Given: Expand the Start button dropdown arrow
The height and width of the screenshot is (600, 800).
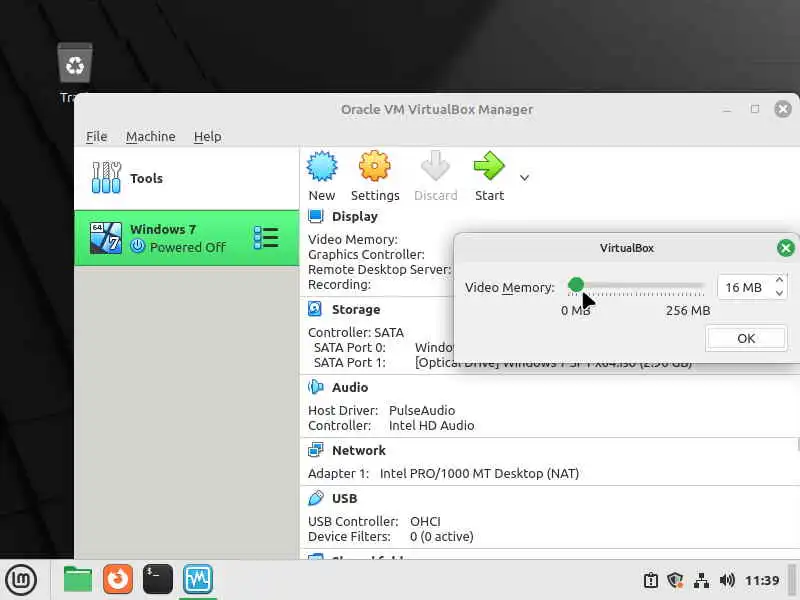Looking at the screenshot, I should click(524, 178).
